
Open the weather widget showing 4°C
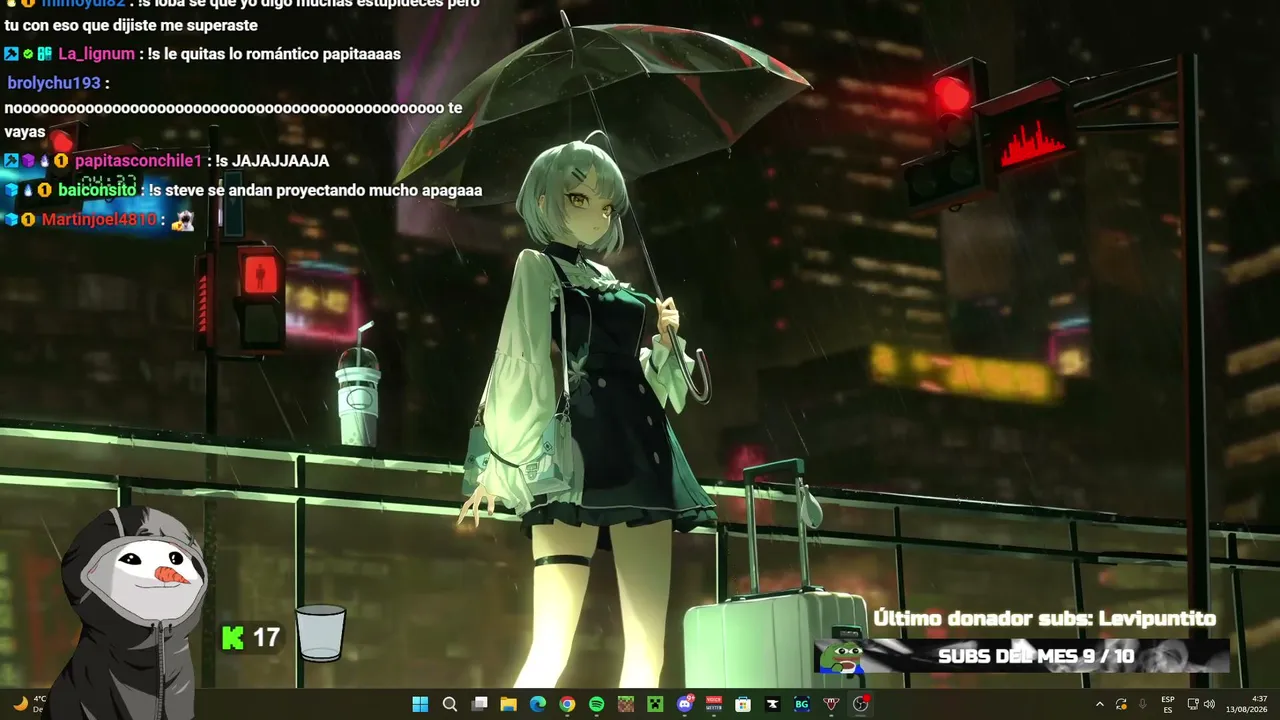(30, 704)
